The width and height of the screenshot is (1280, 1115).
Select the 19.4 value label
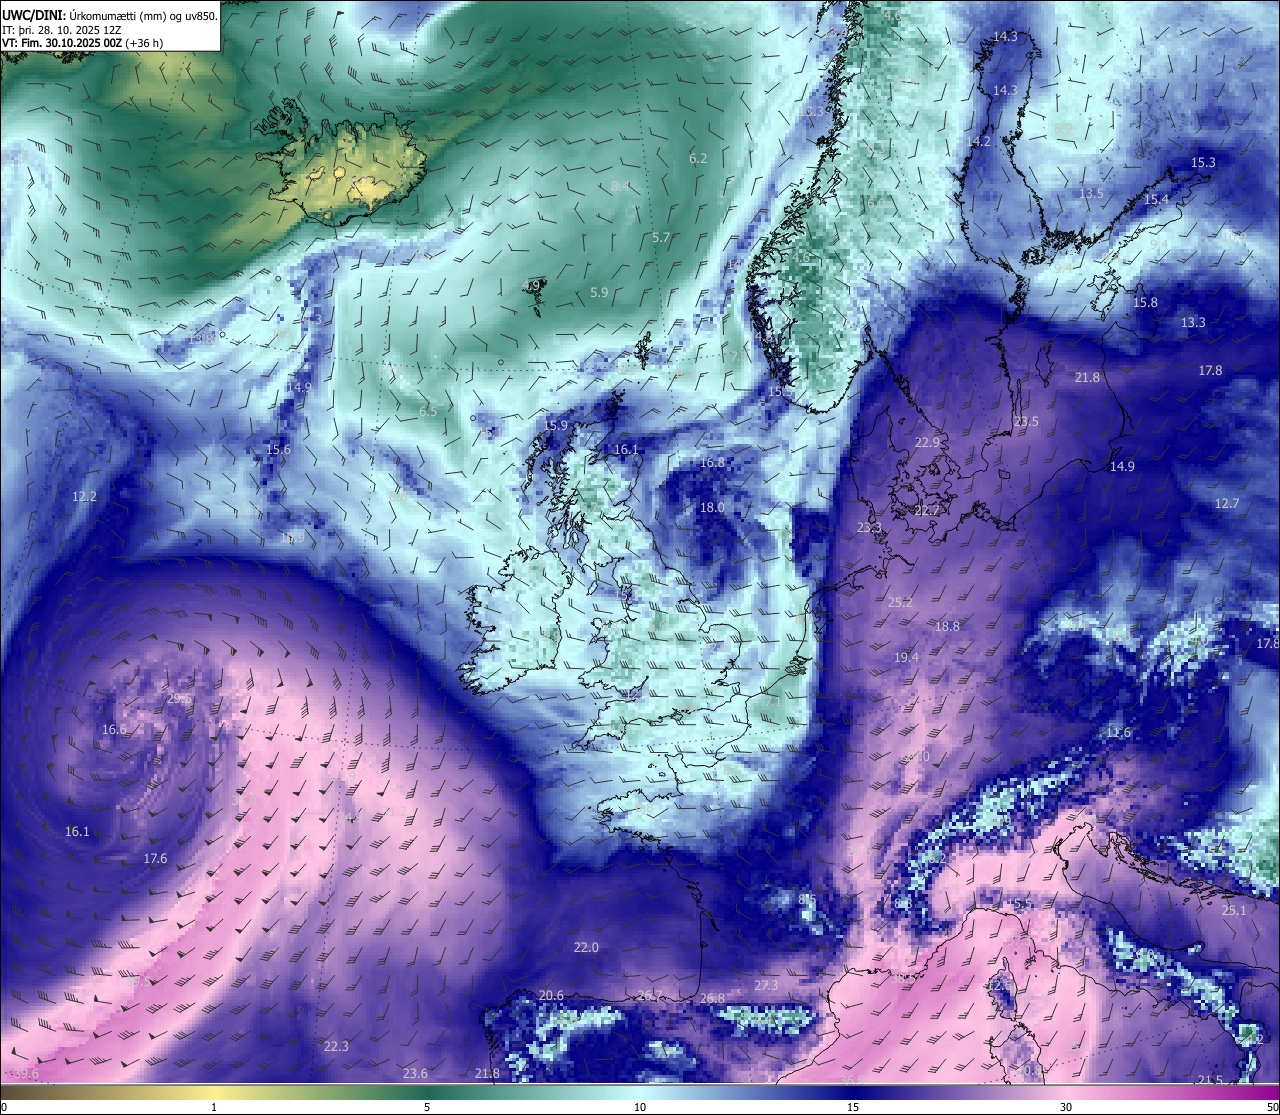pos(906,657)
